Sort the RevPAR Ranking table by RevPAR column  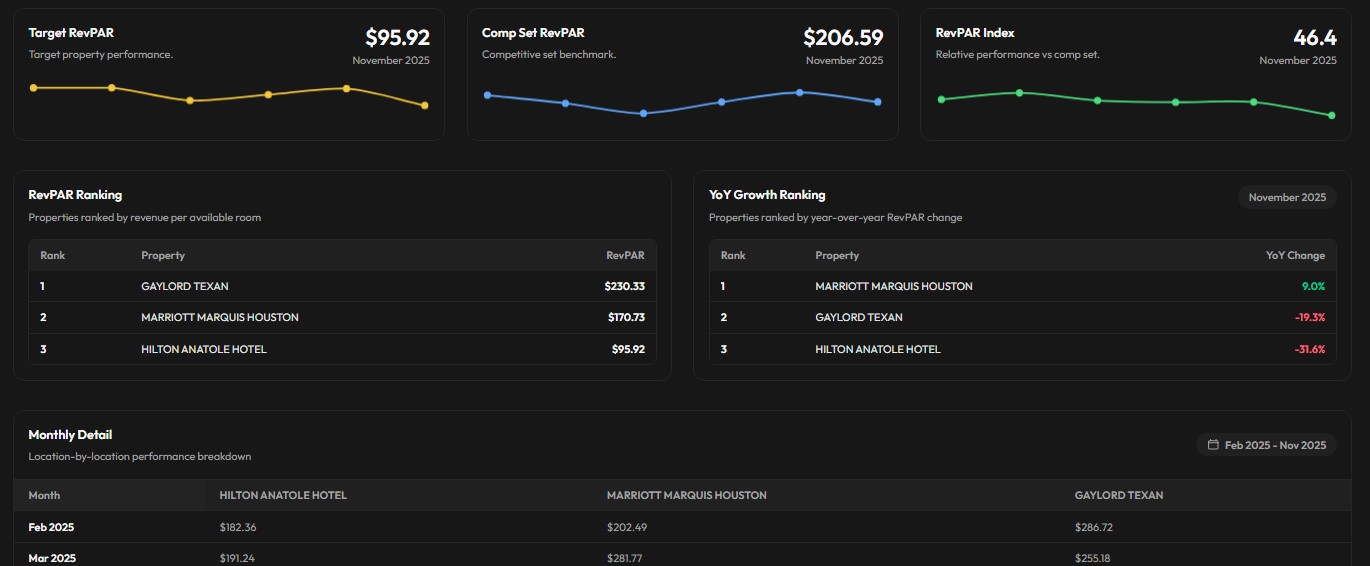[625, 255]
